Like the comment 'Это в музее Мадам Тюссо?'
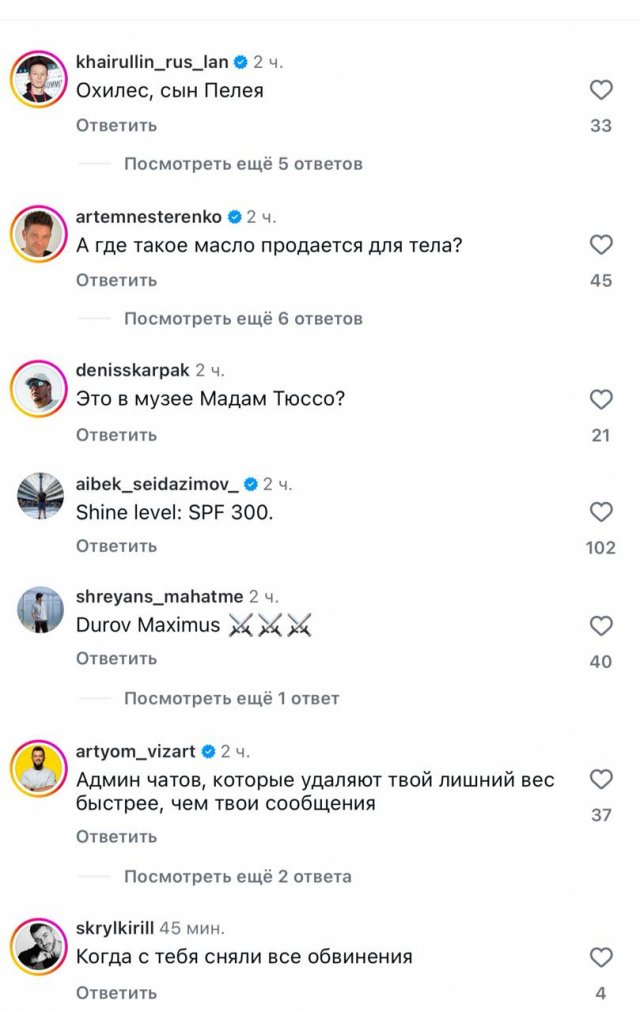The height and width of the screenshot is (1012, 640). pos(601,399)
